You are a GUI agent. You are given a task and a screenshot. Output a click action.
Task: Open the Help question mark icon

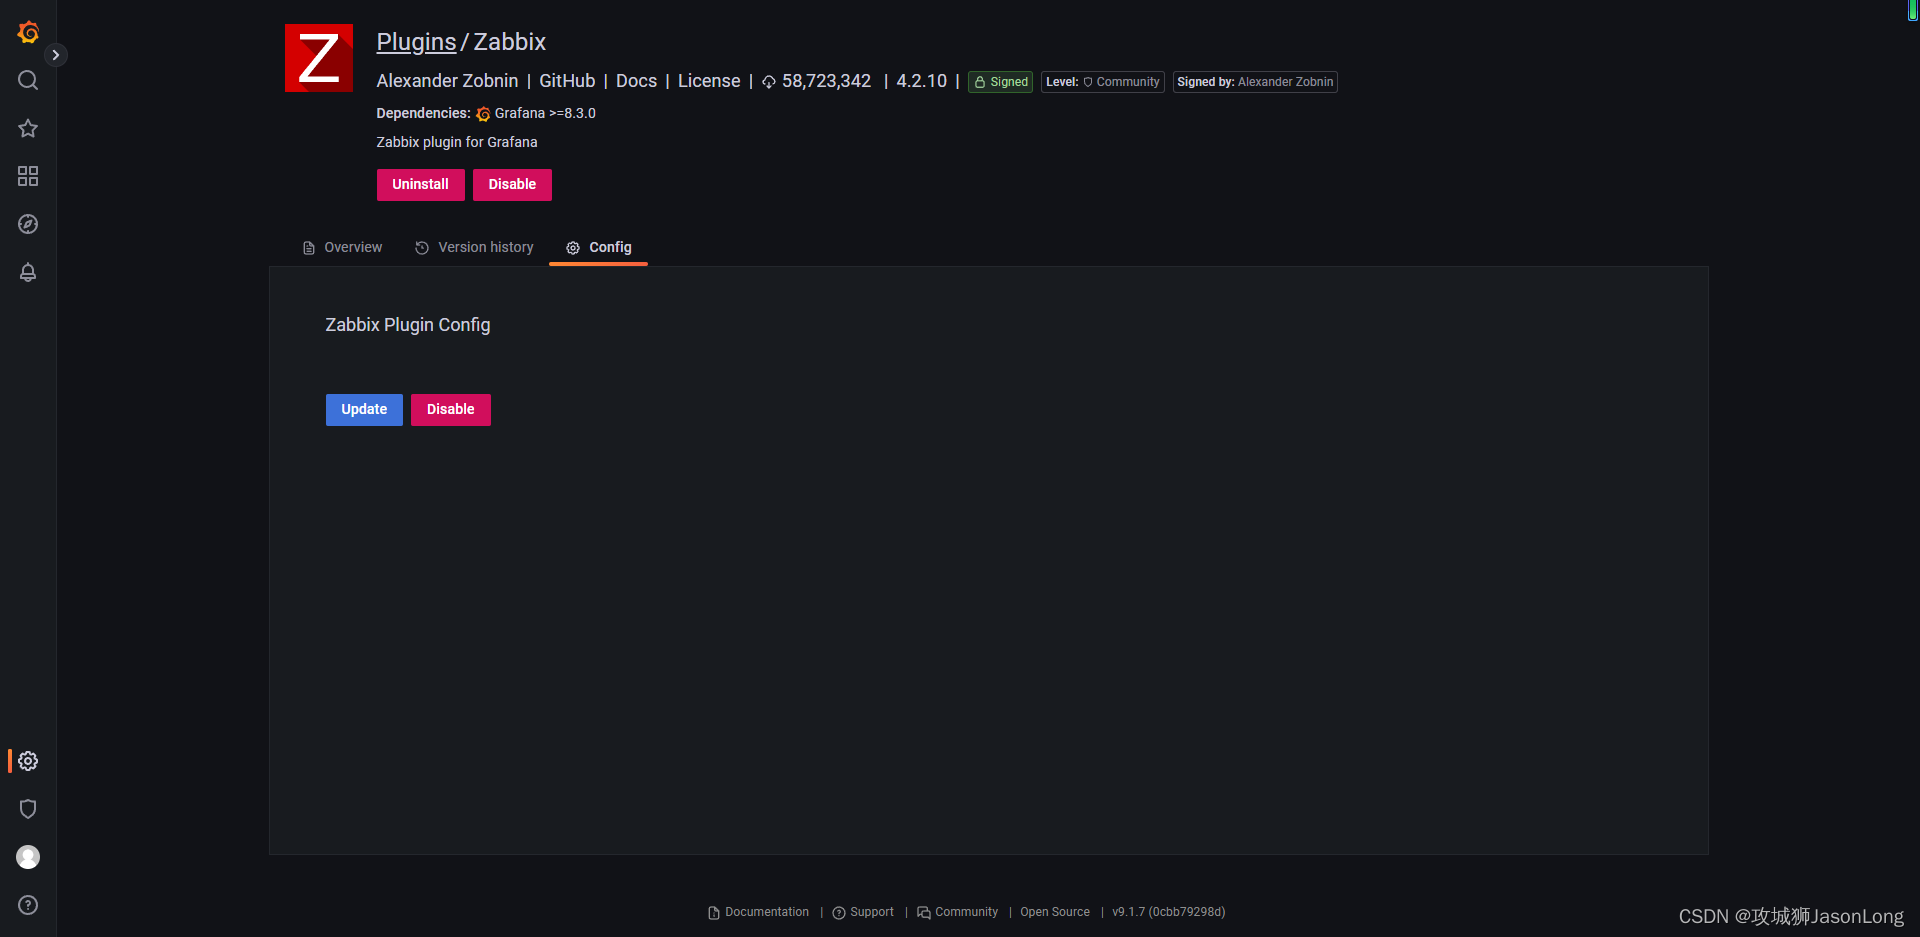tap(28, 905)
